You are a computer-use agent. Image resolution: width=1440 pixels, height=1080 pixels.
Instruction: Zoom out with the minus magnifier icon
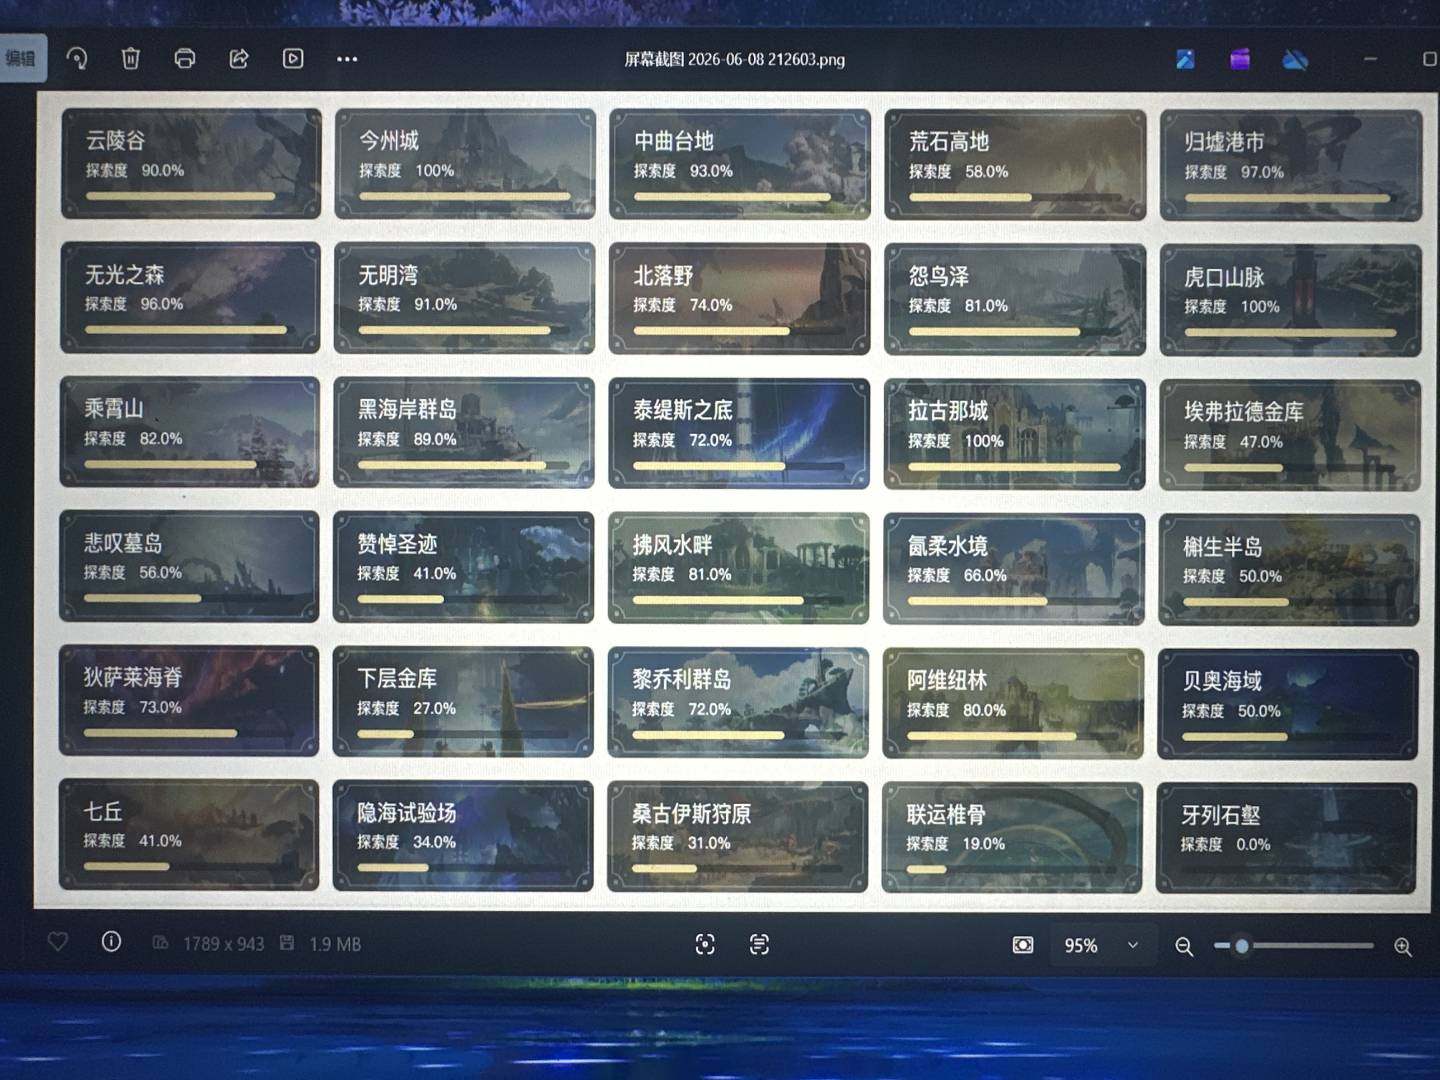[x=1184, y=946]
